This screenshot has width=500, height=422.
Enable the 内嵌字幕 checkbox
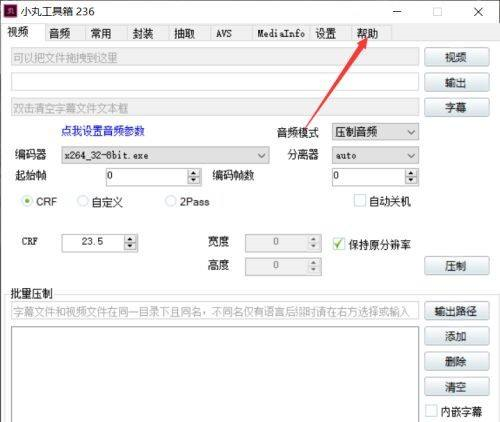(431, 411)
